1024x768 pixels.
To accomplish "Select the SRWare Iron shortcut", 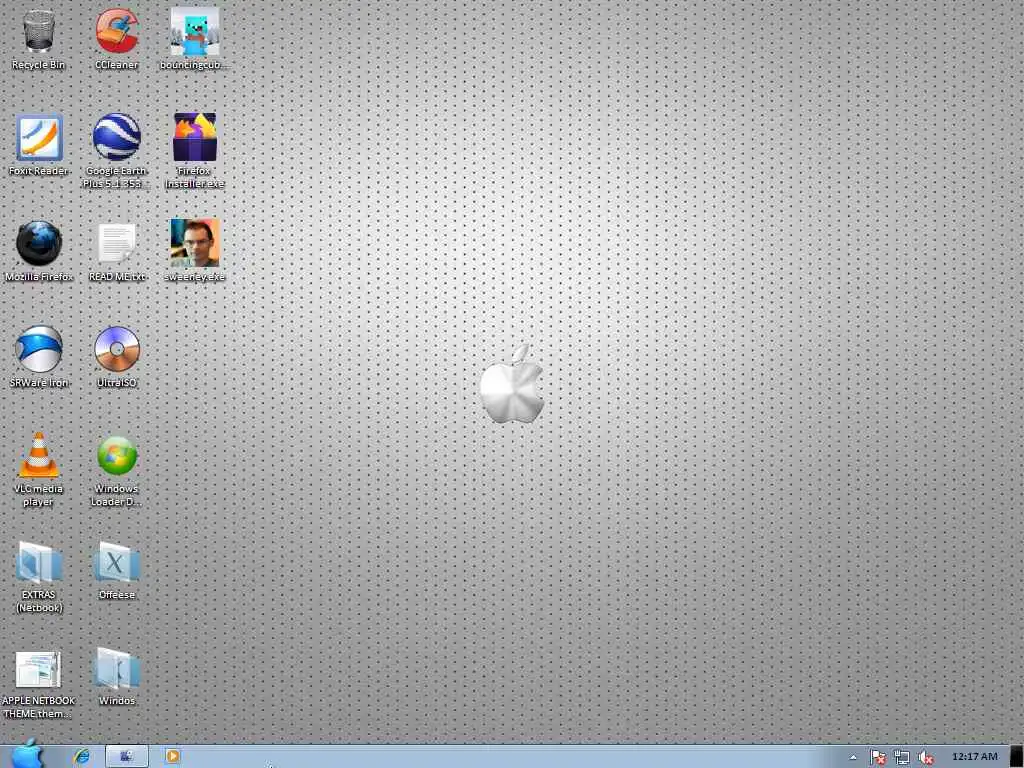I will pyautogui.click(x=39, y=356).
